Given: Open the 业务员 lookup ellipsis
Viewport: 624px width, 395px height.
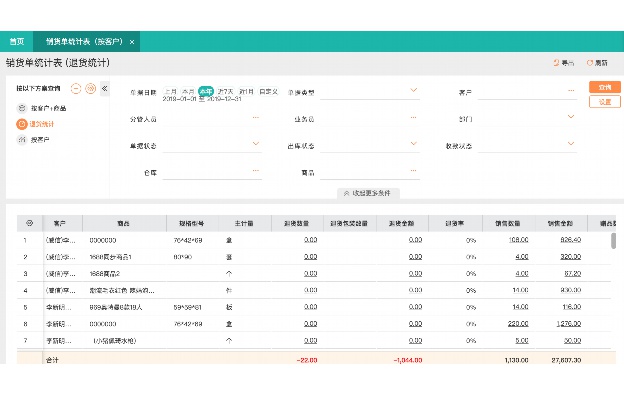Looking at the screenshot, I should coord(413,117).
